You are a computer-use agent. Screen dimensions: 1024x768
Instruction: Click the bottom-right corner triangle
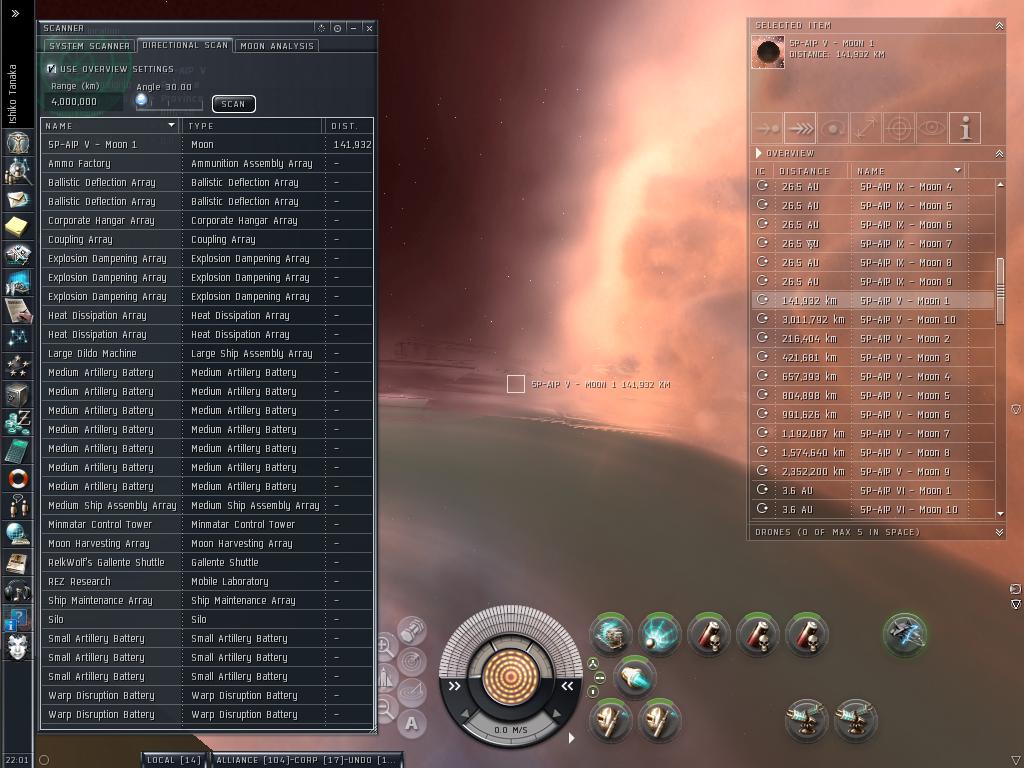tap(1016, 760)
